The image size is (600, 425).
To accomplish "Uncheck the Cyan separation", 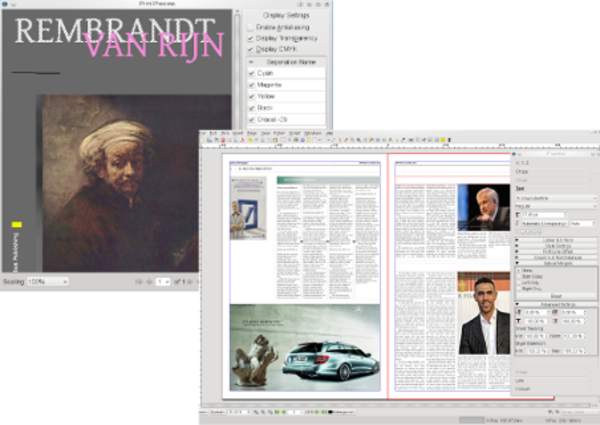I will coord(251,73).
